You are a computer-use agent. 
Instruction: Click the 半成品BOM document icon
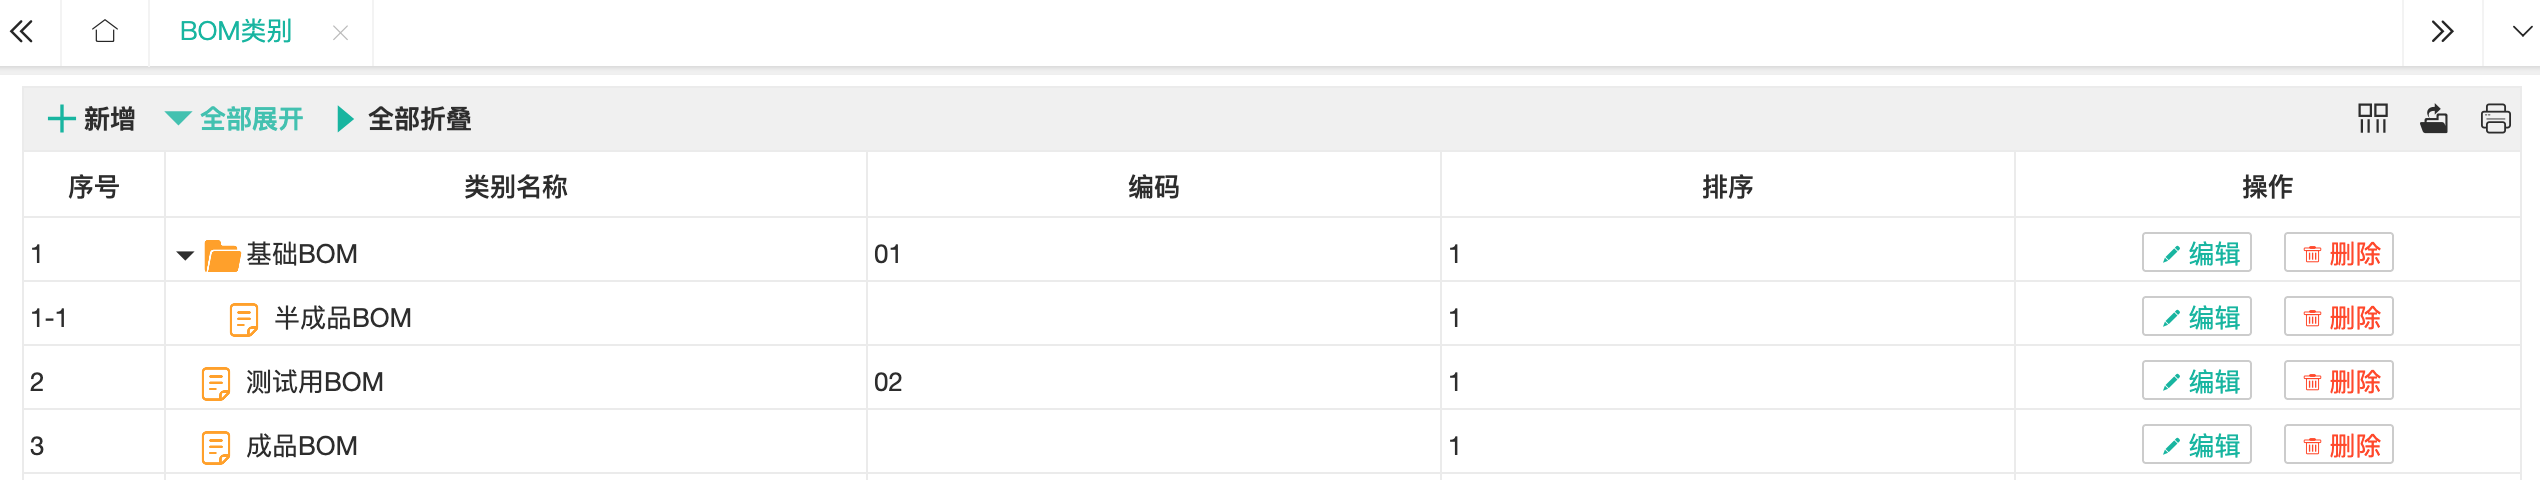(244, 319)
